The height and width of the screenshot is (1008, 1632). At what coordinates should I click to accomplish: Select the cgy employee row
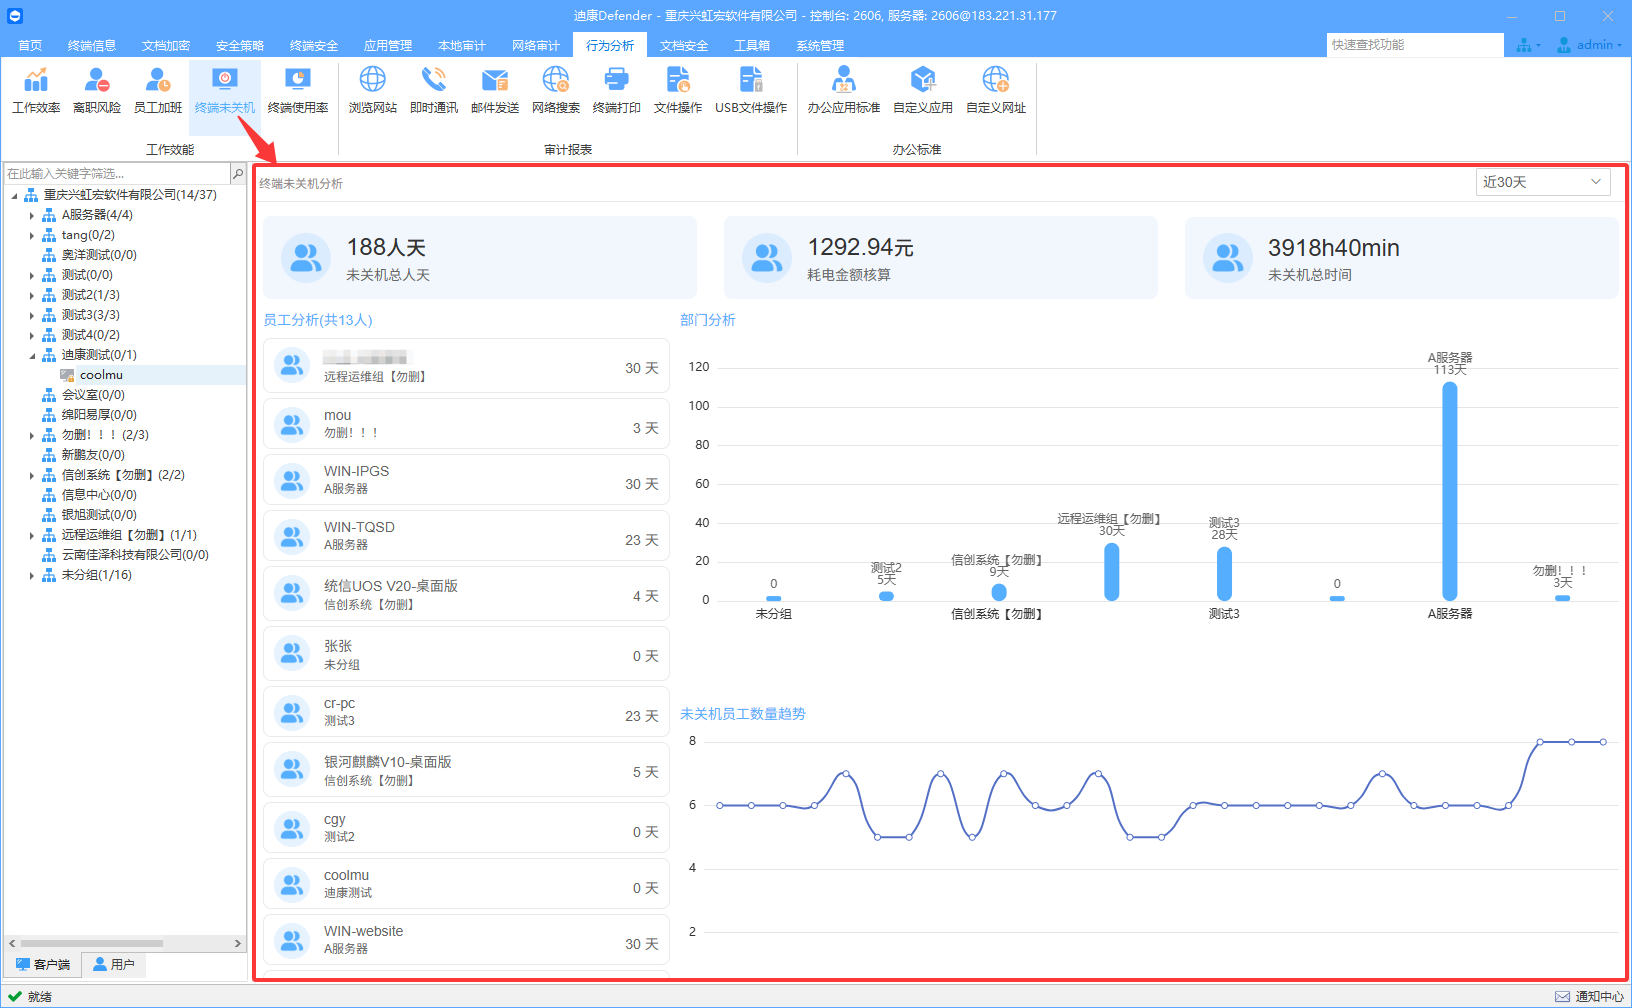click(466, 827)
